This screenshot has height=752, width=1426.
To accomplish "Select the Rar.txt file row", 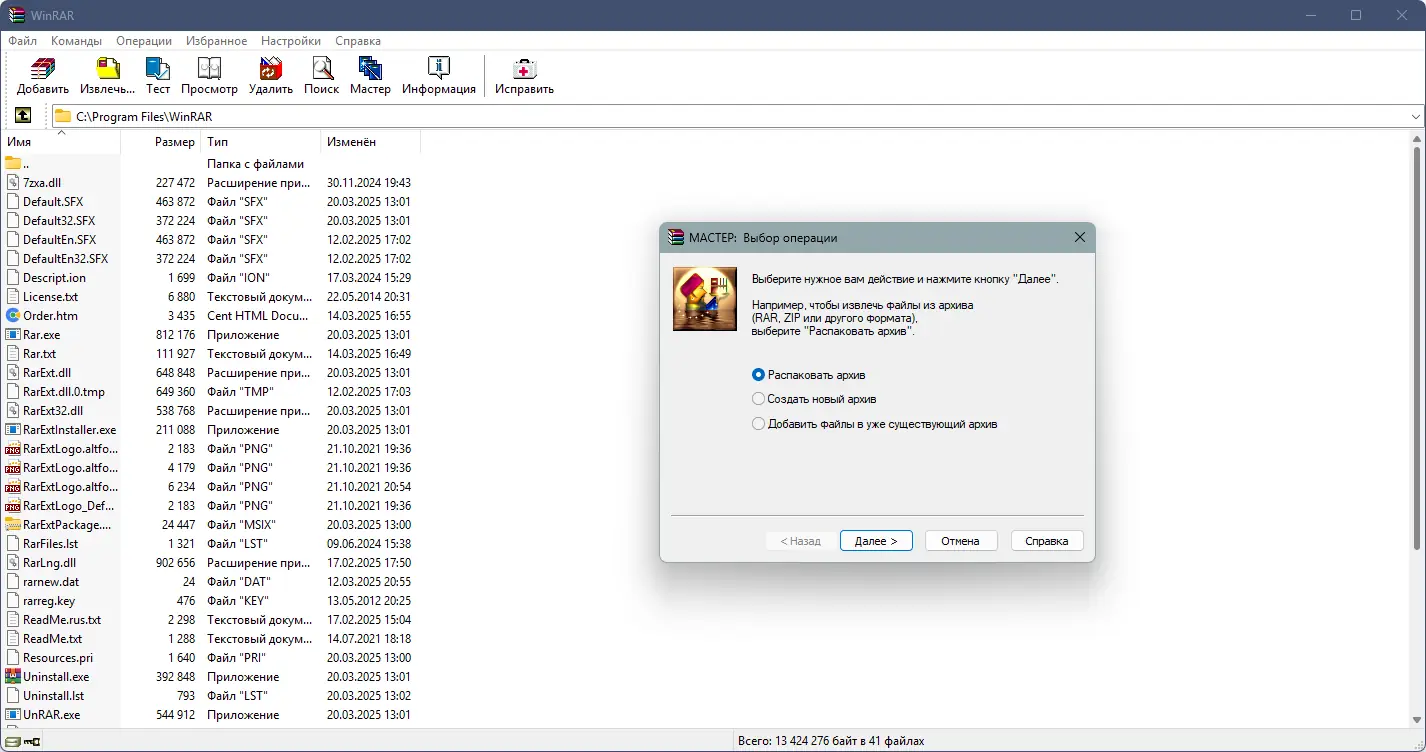I will pyautogui.click(x=210, y=354).
